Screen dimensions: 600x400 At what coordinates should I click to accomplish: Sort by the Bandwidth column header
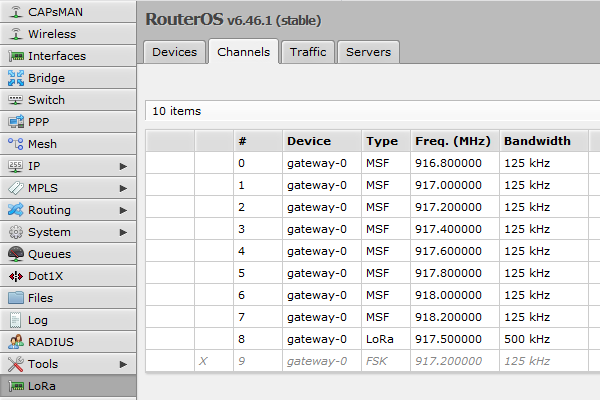point(543,141)
